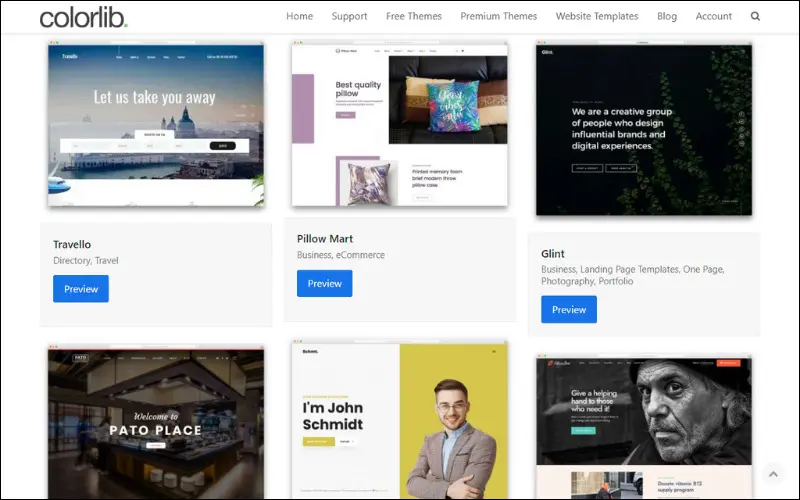Open the Travello screenshot thumbnail
The width and height of the screenshot is (800, 500).
156,124
